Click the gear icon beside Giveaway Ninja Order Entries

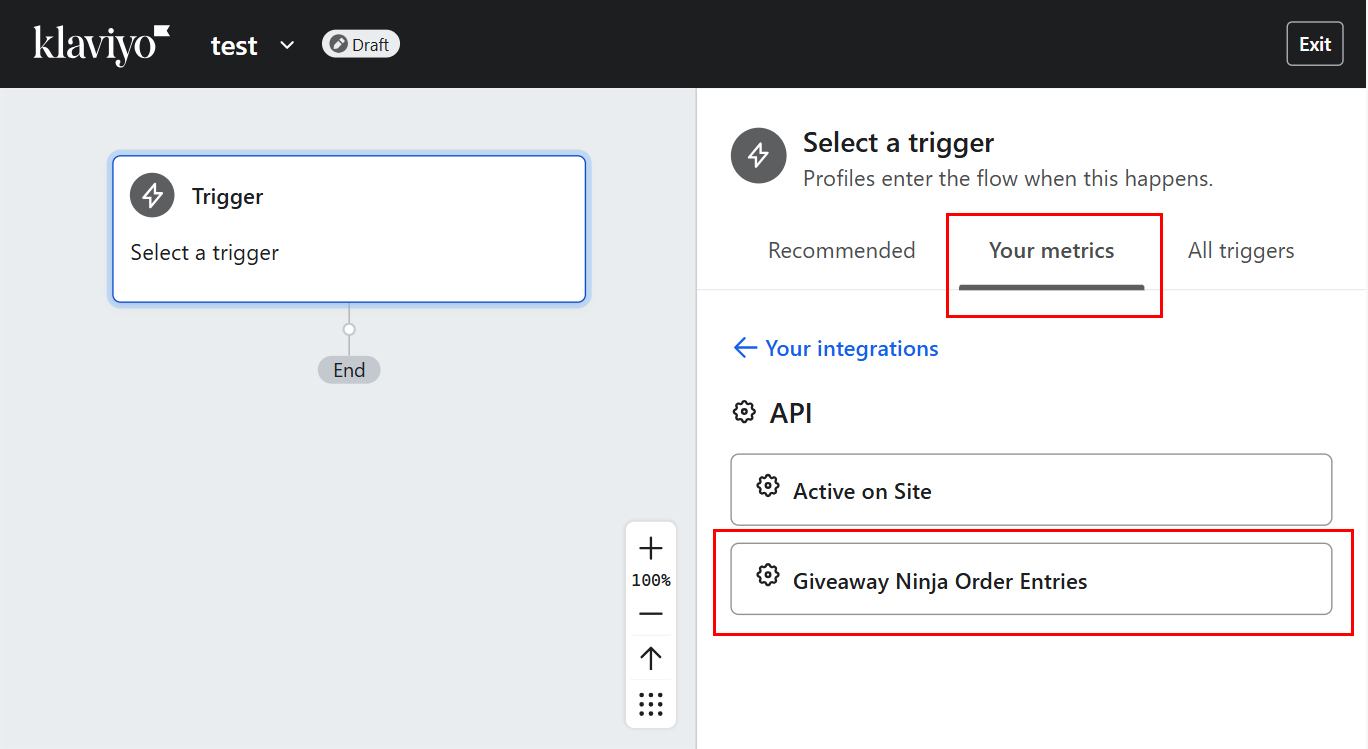coord(767,575)
